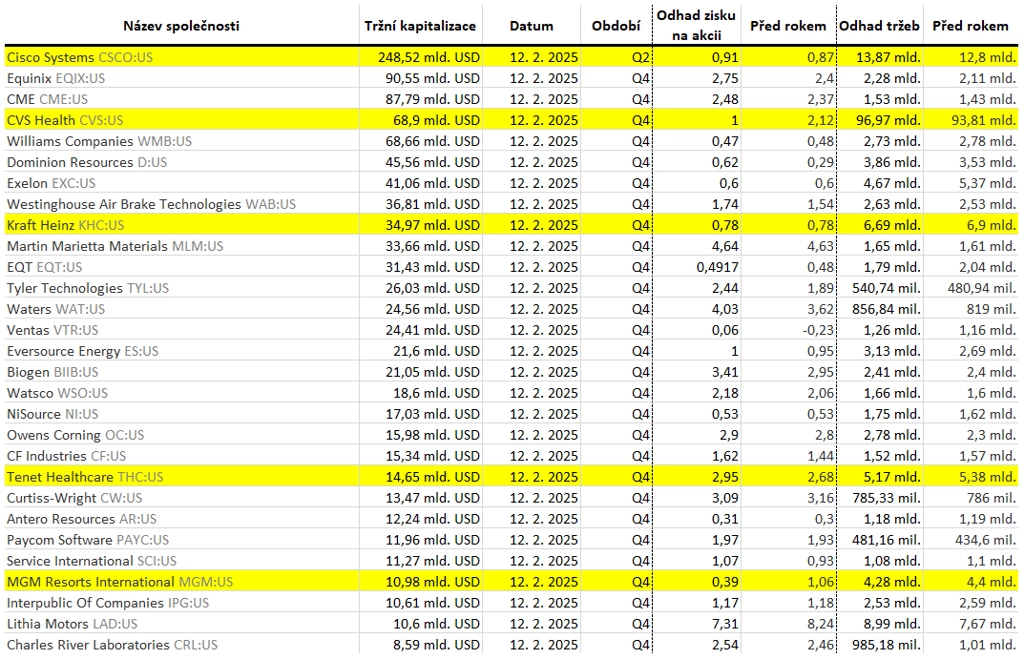Click the 'Období' column header

[x=616, y=26]
